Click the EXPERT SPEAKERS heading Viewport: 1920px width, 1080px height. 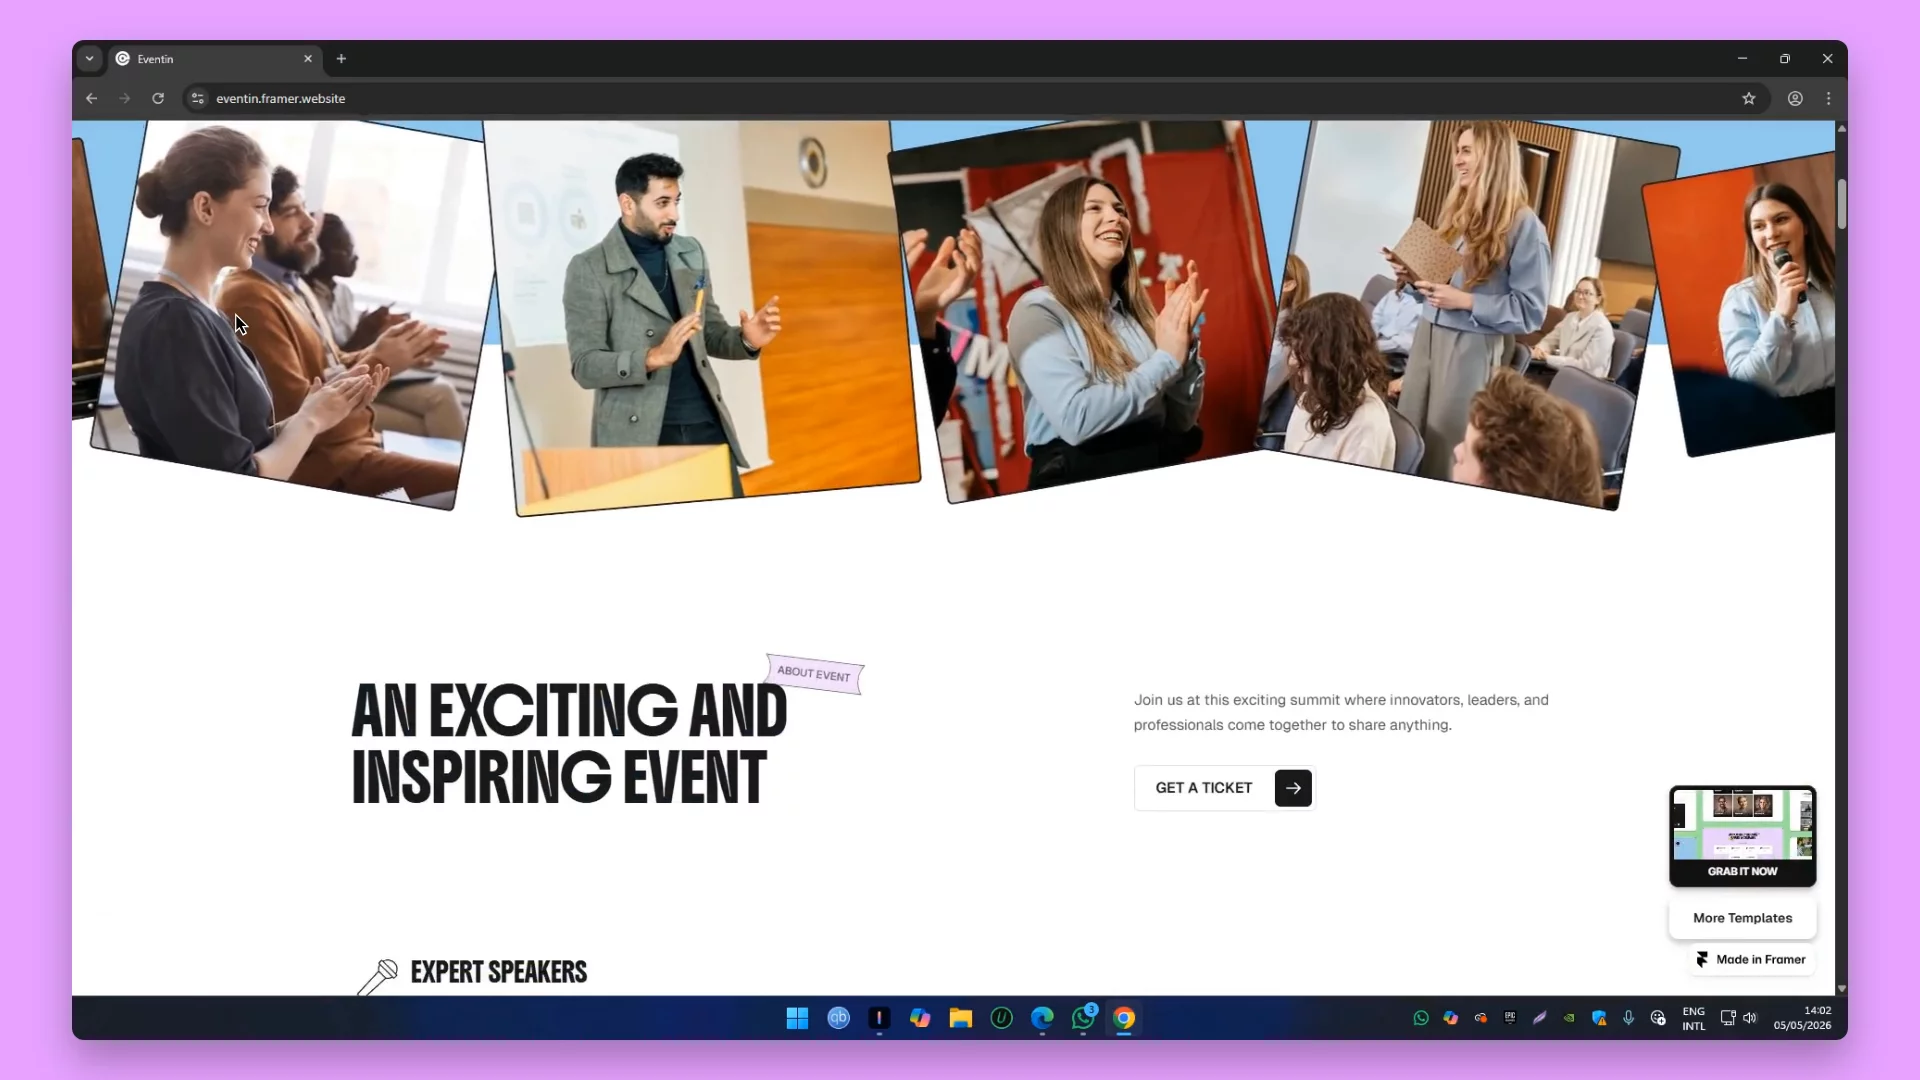(x=498, y=972)
